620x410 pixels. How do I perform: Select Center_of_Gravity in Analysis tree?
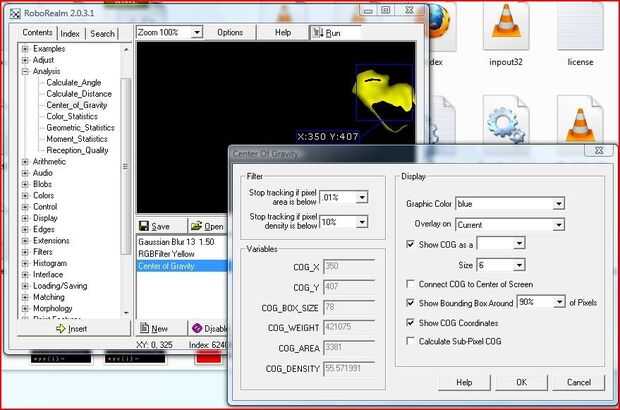tap(77, 105)
